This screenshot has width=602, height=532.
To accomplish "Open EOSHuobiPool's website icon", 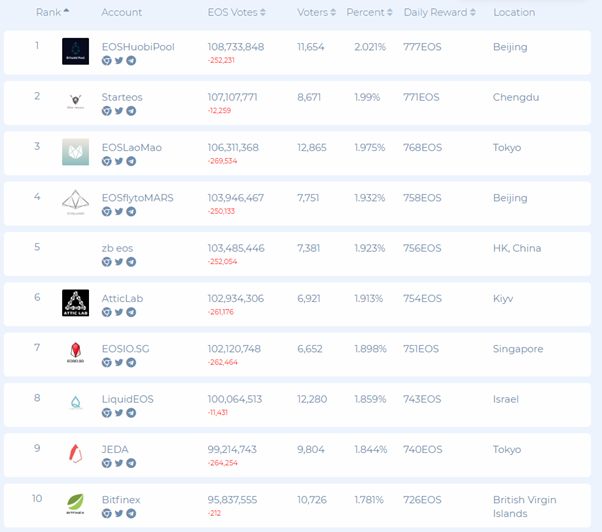I will 107,61.
